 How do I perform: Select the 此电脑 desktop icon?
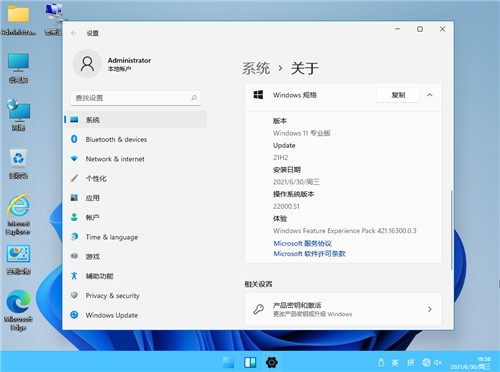point(18,68)
